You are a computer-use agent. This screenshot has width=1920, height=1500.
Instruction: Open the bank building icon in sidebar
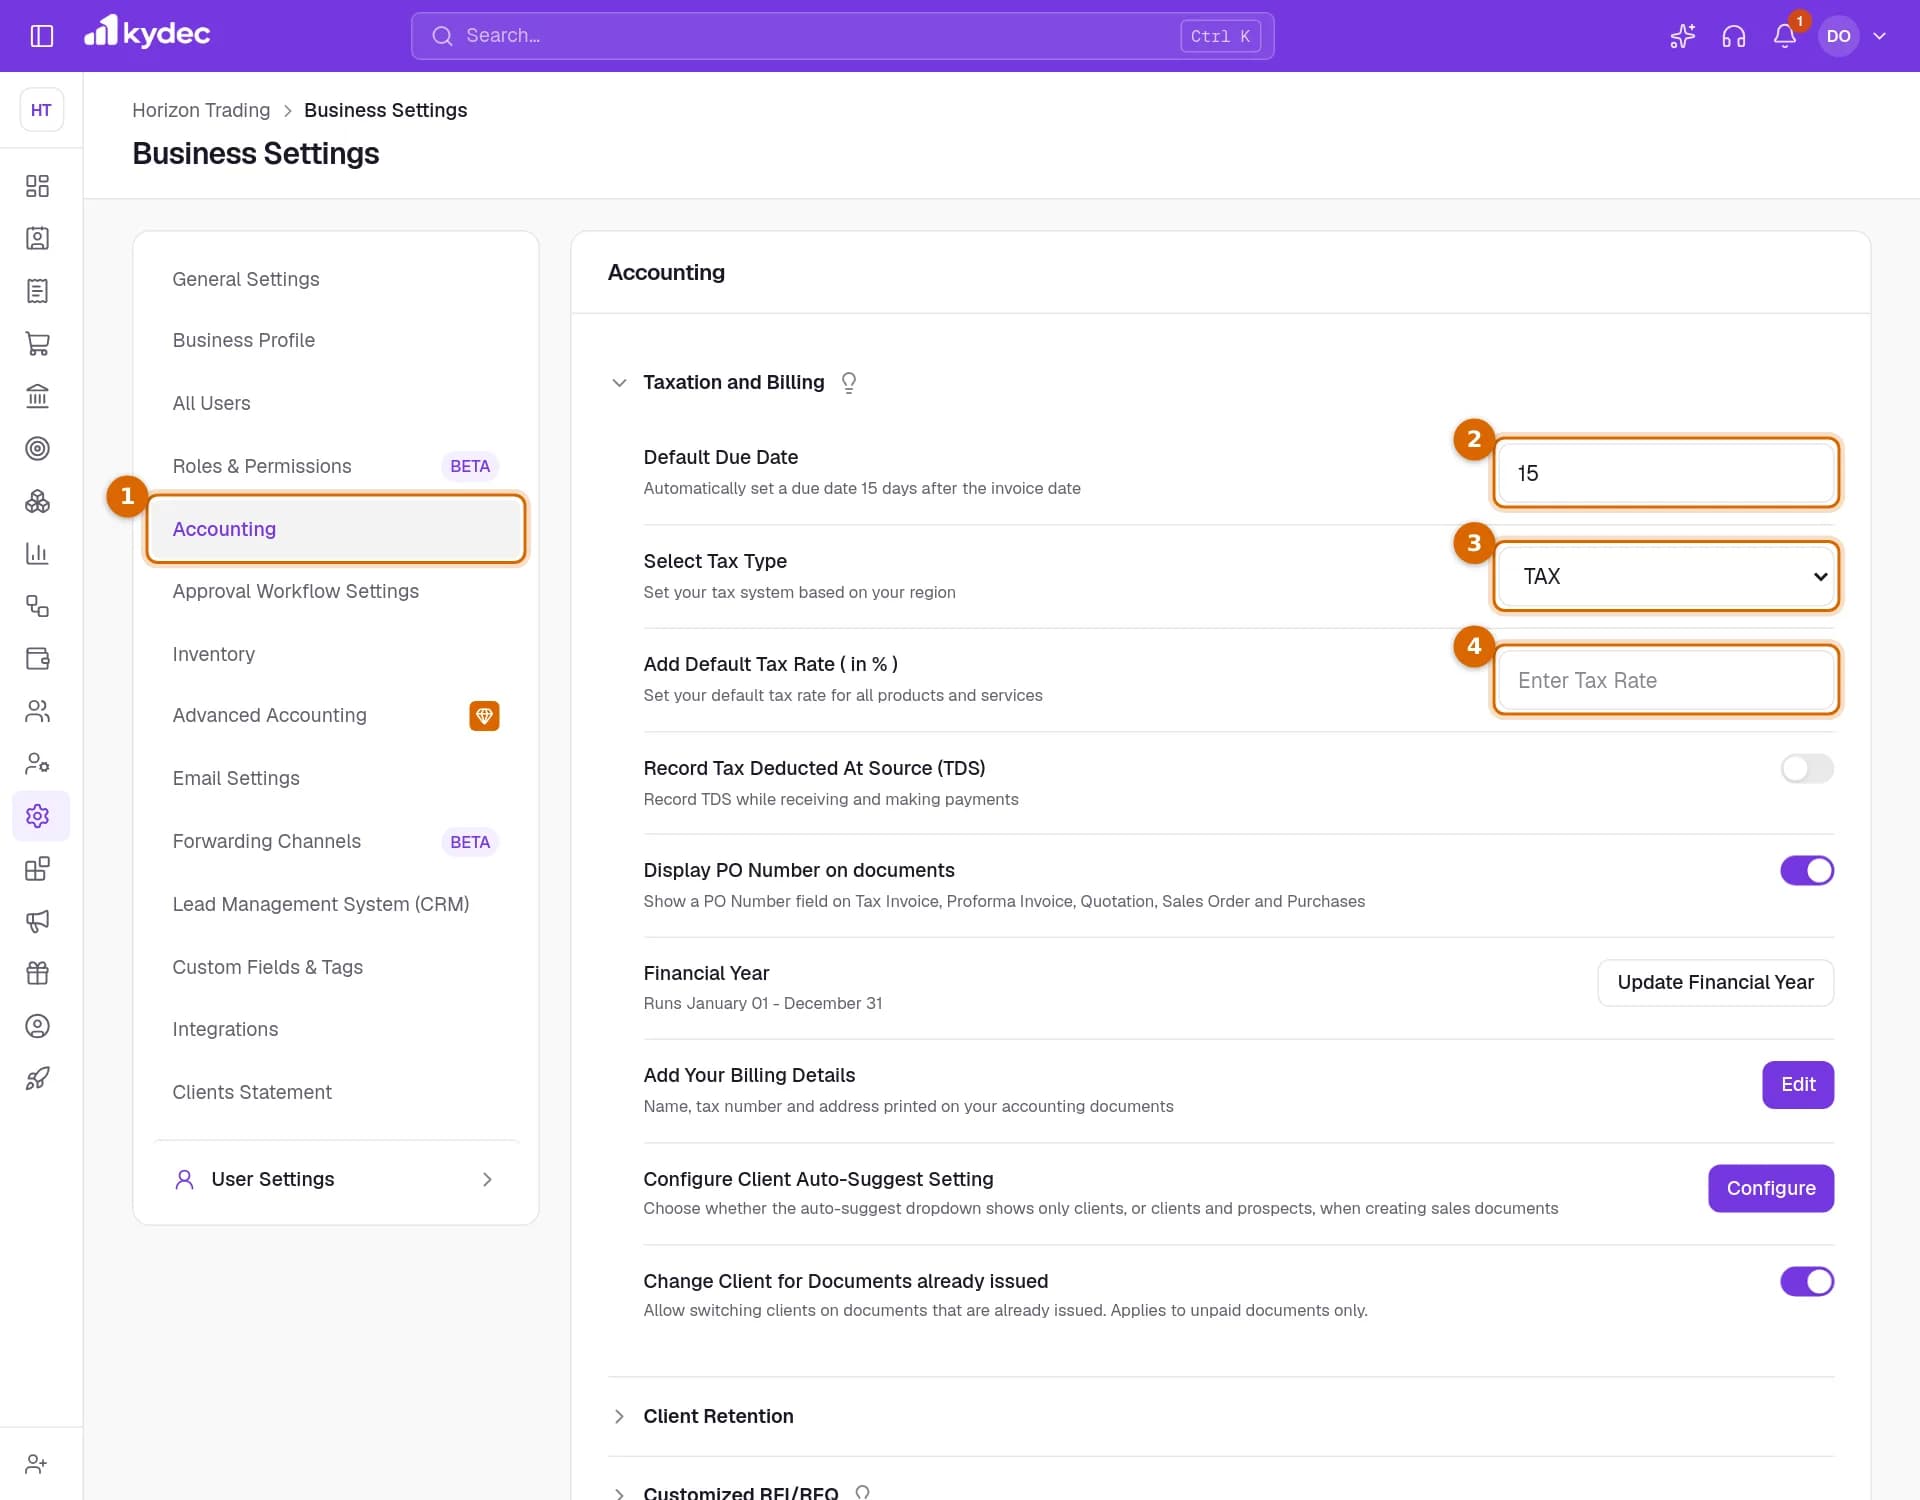click(x=37, y=396)
